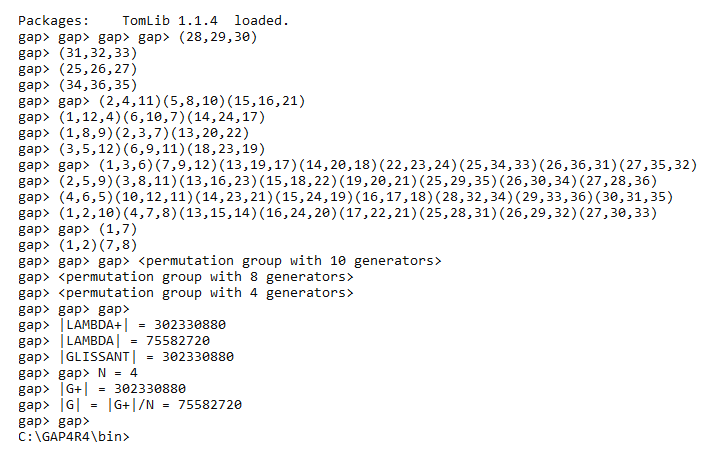Screen dimensions: 708x454
Task: Click the (25,26,27) cycle line
Action: (x=98, y=69)
